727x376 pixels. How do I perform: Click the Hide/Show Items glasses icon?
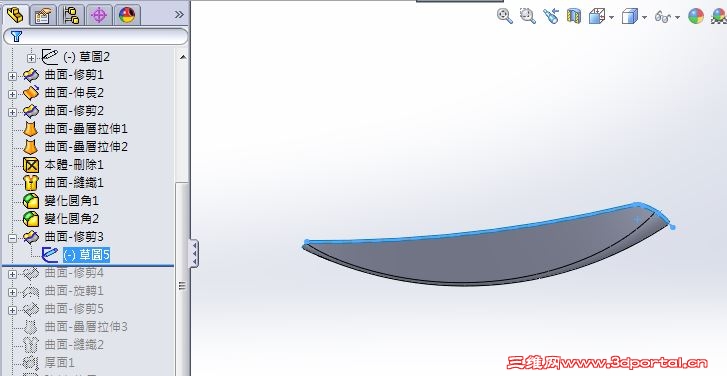(x=663, y=17)
